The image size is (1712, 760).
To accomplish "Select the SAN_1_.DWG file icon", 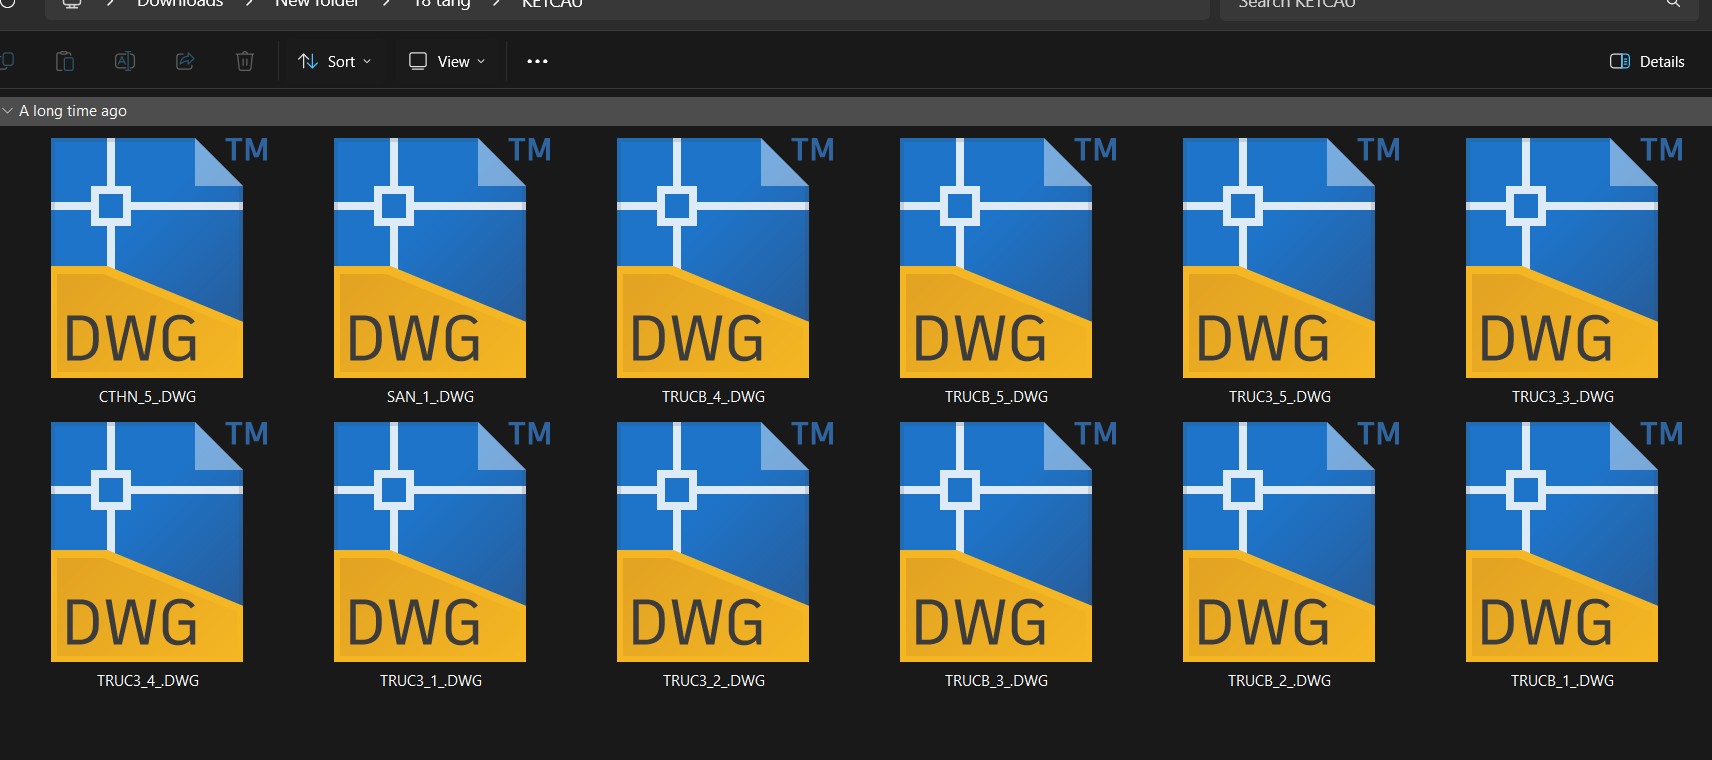I will tap(430, 258).
